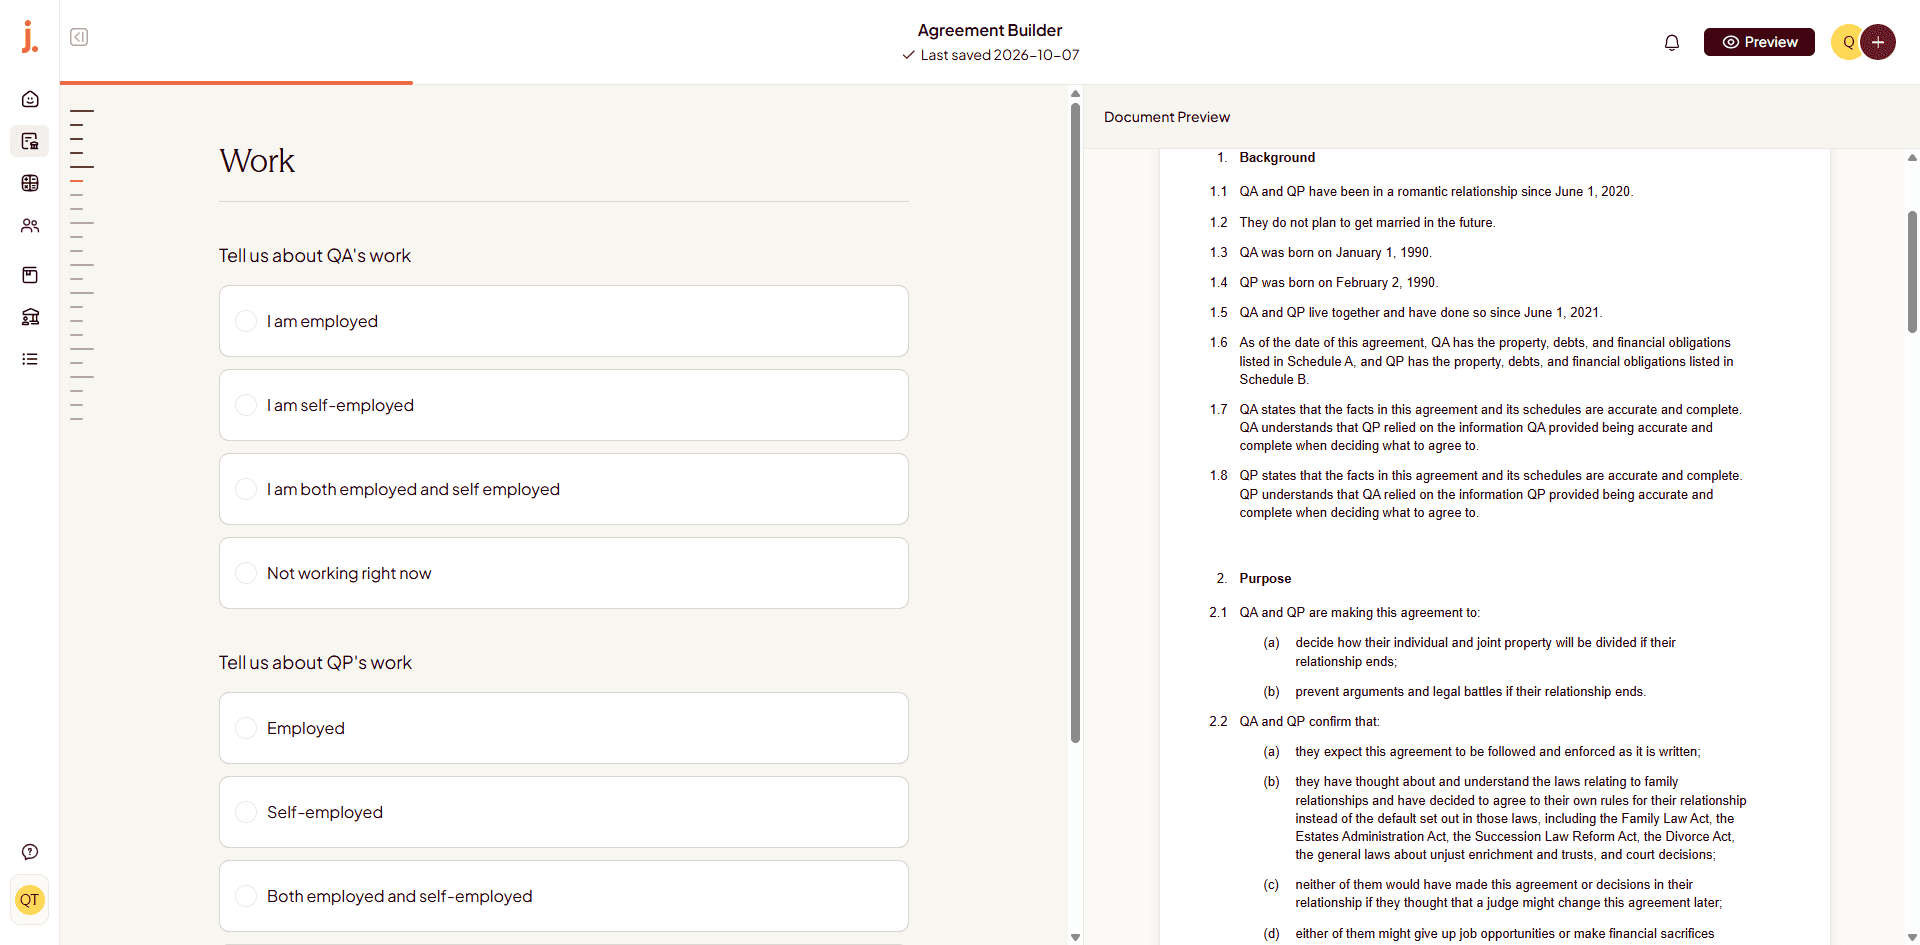Click the 'Work' page heading
Screen dimensions: 1920x945
pos(257,161)
